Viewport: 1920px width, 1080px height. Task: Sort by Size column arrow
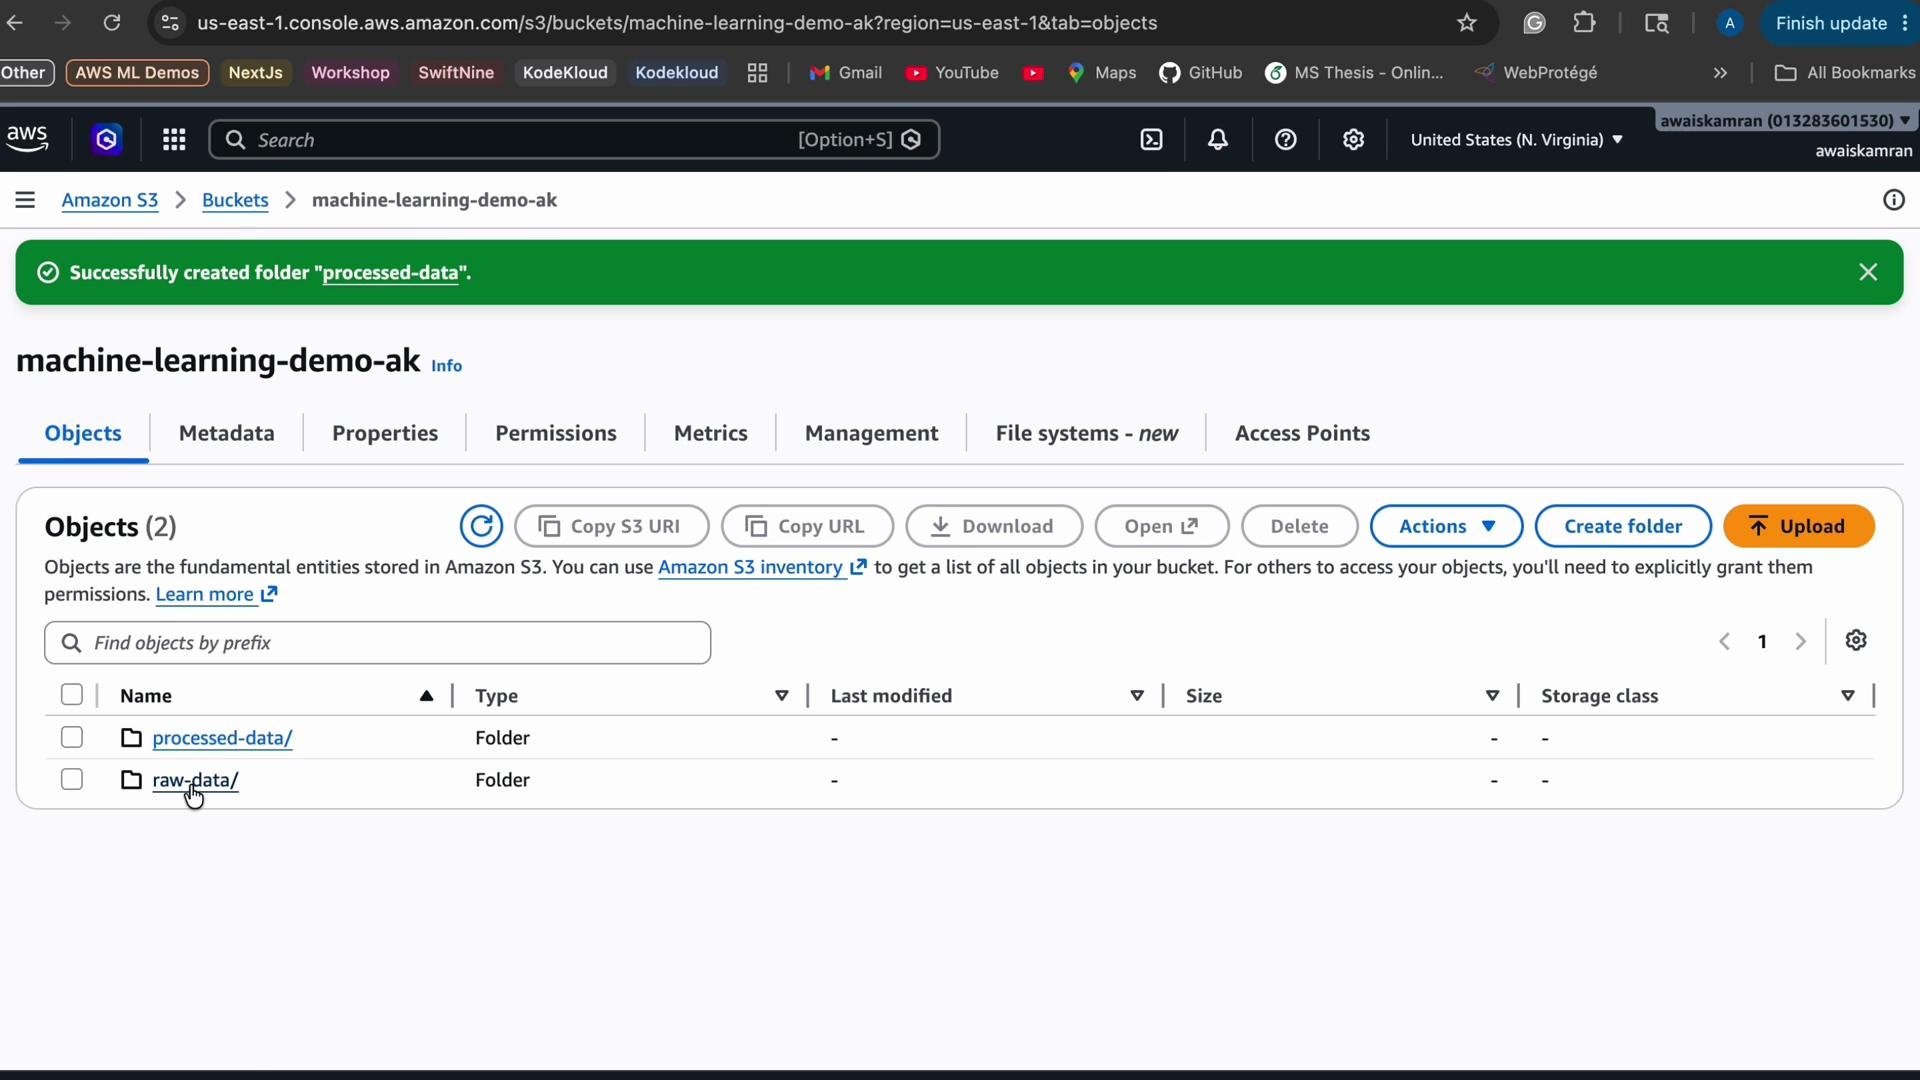[x=1492, y=696]
